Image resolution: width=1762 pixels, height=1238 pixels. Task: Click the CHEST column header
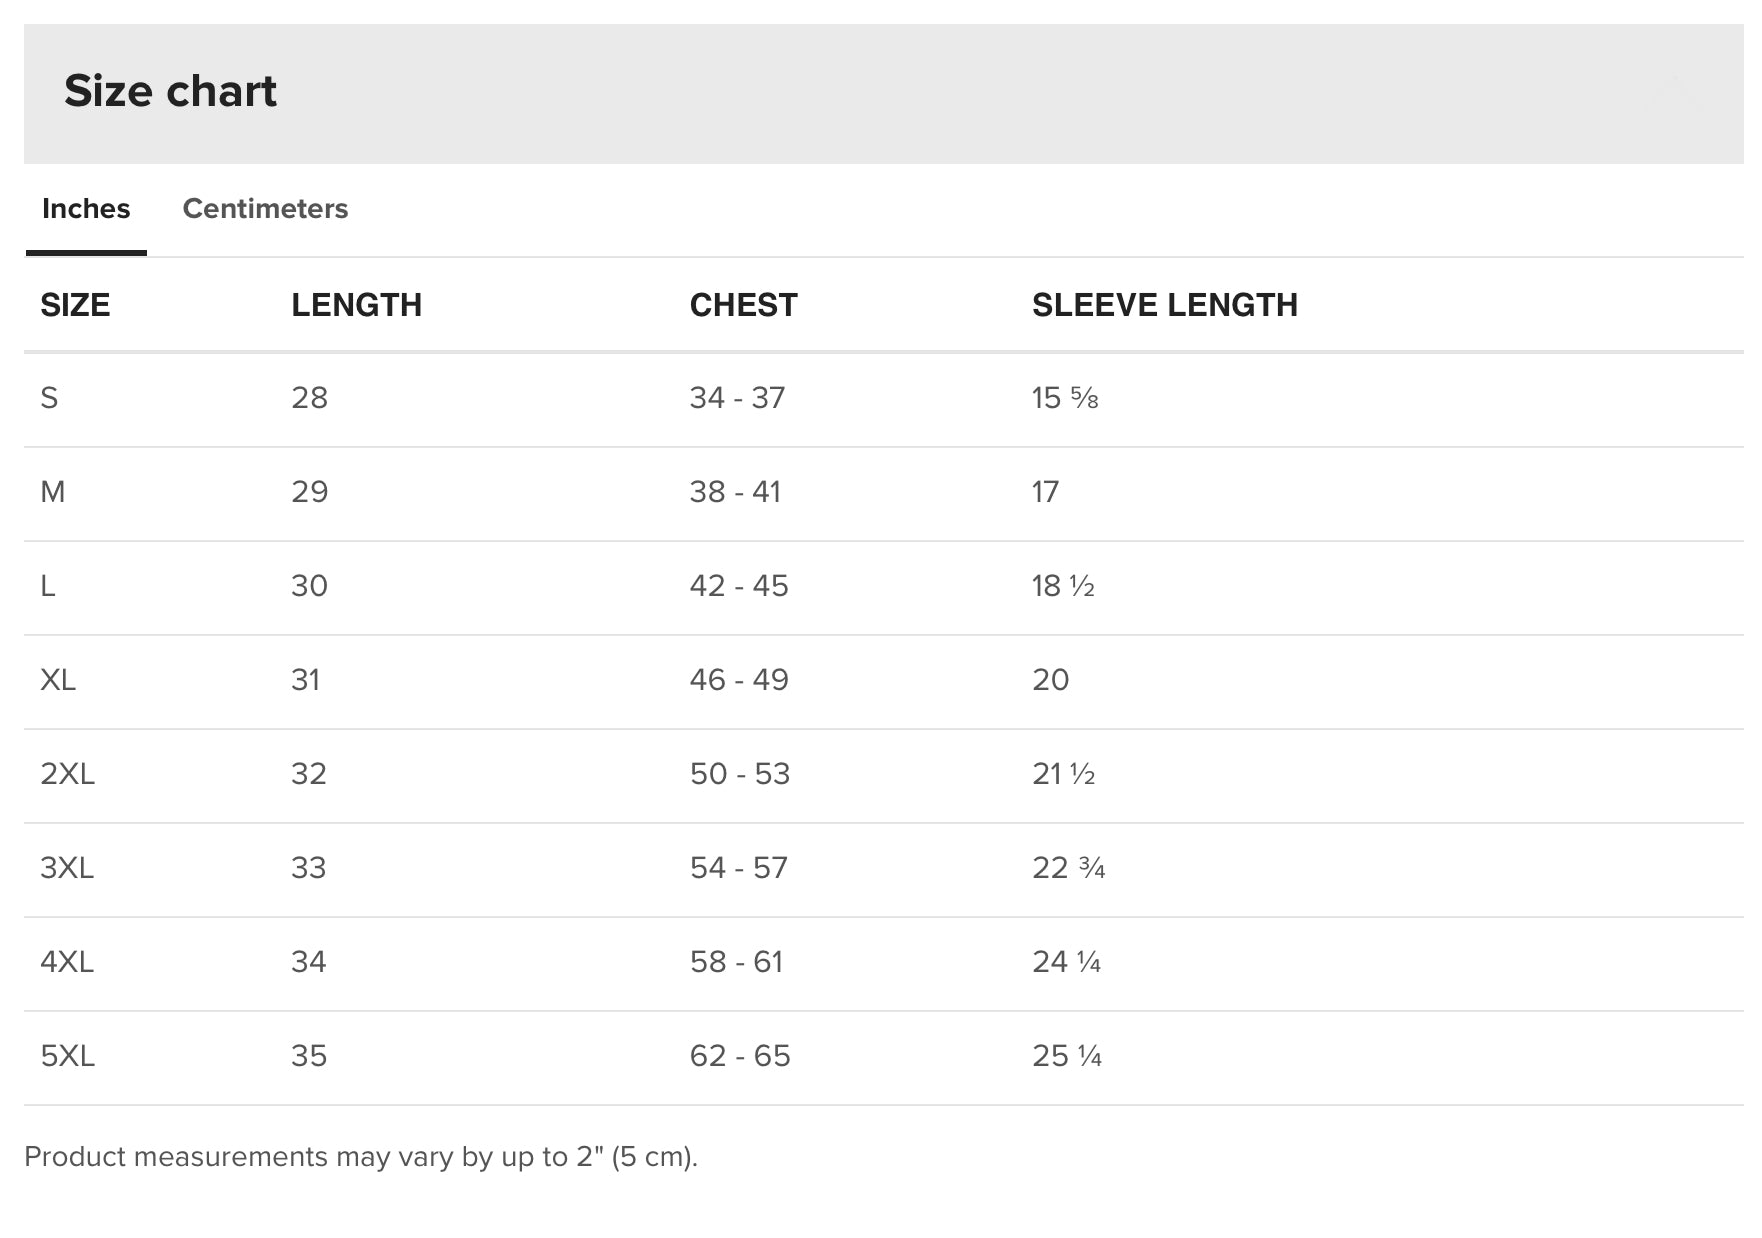pos(743,305)
